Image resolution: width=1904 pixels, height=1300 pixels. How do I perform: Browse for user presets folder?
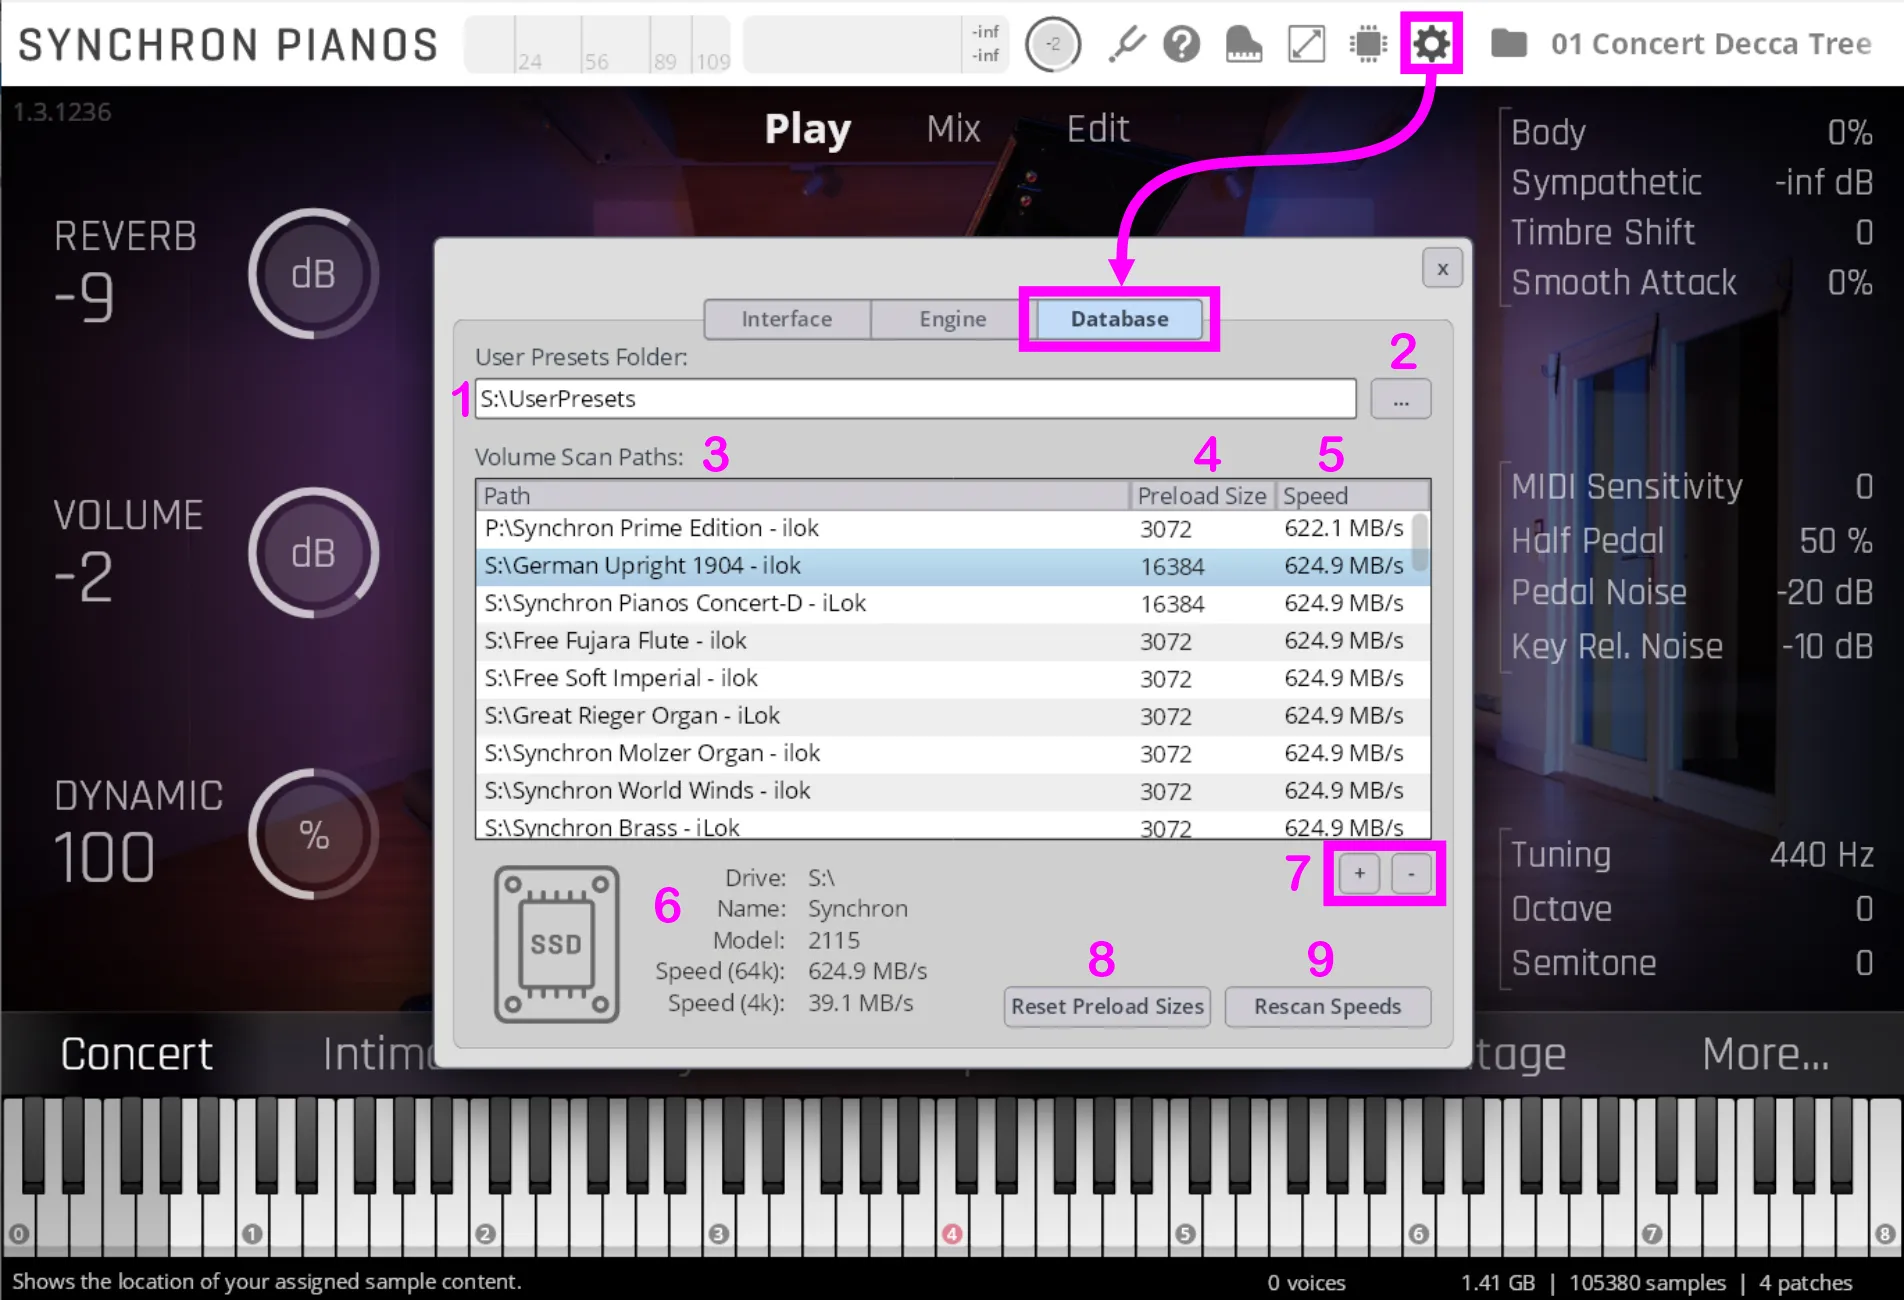point(1400,400)
